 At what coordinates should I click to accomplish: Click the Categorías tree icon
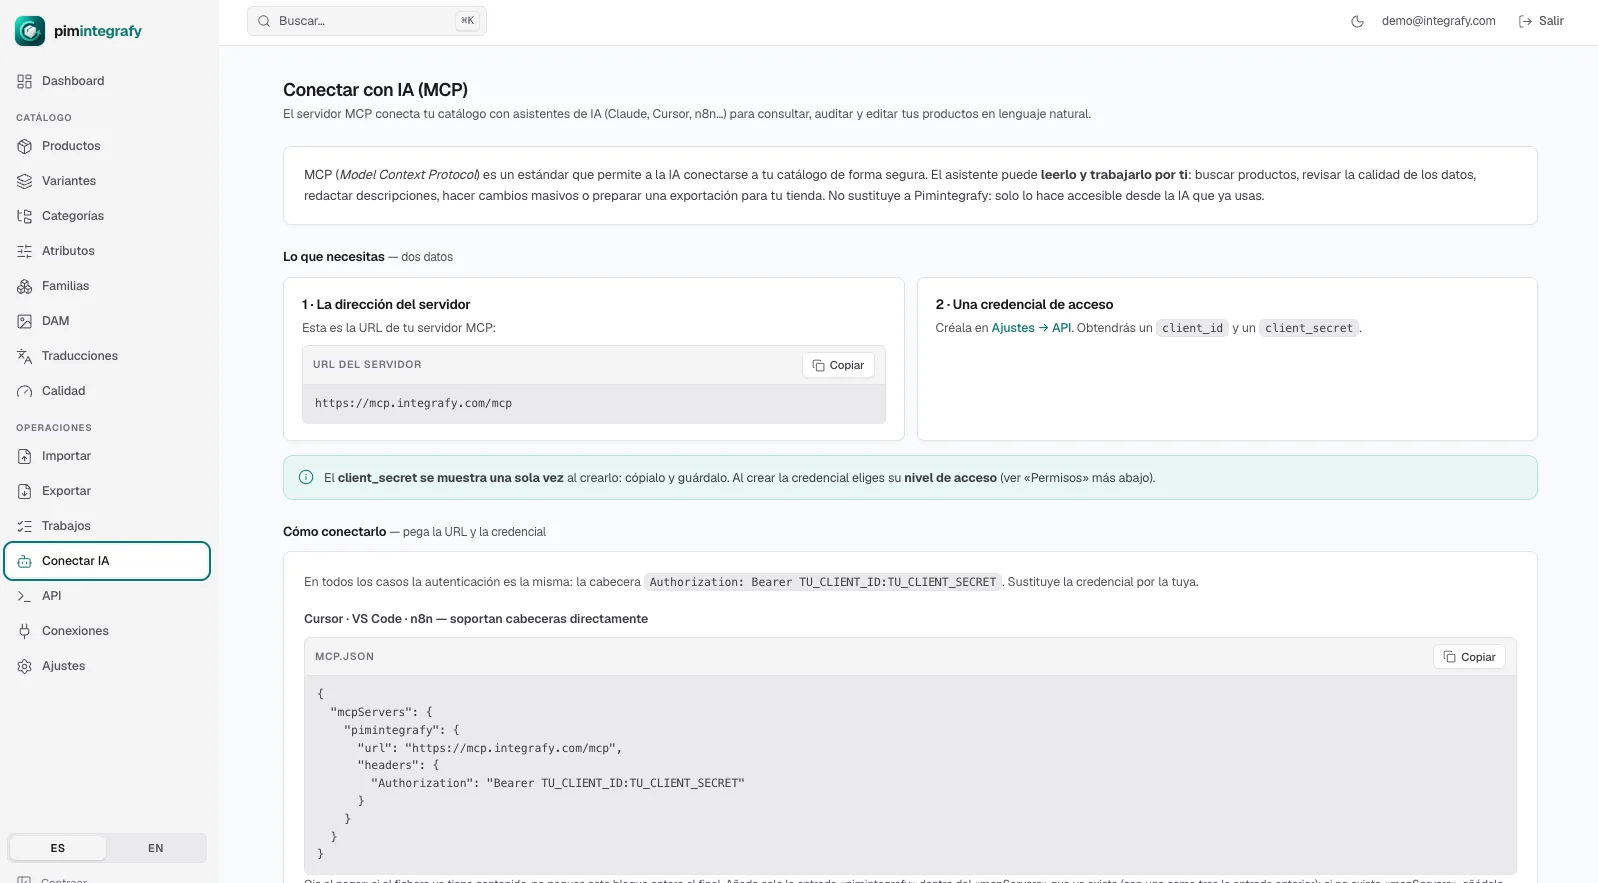point(25,216)
